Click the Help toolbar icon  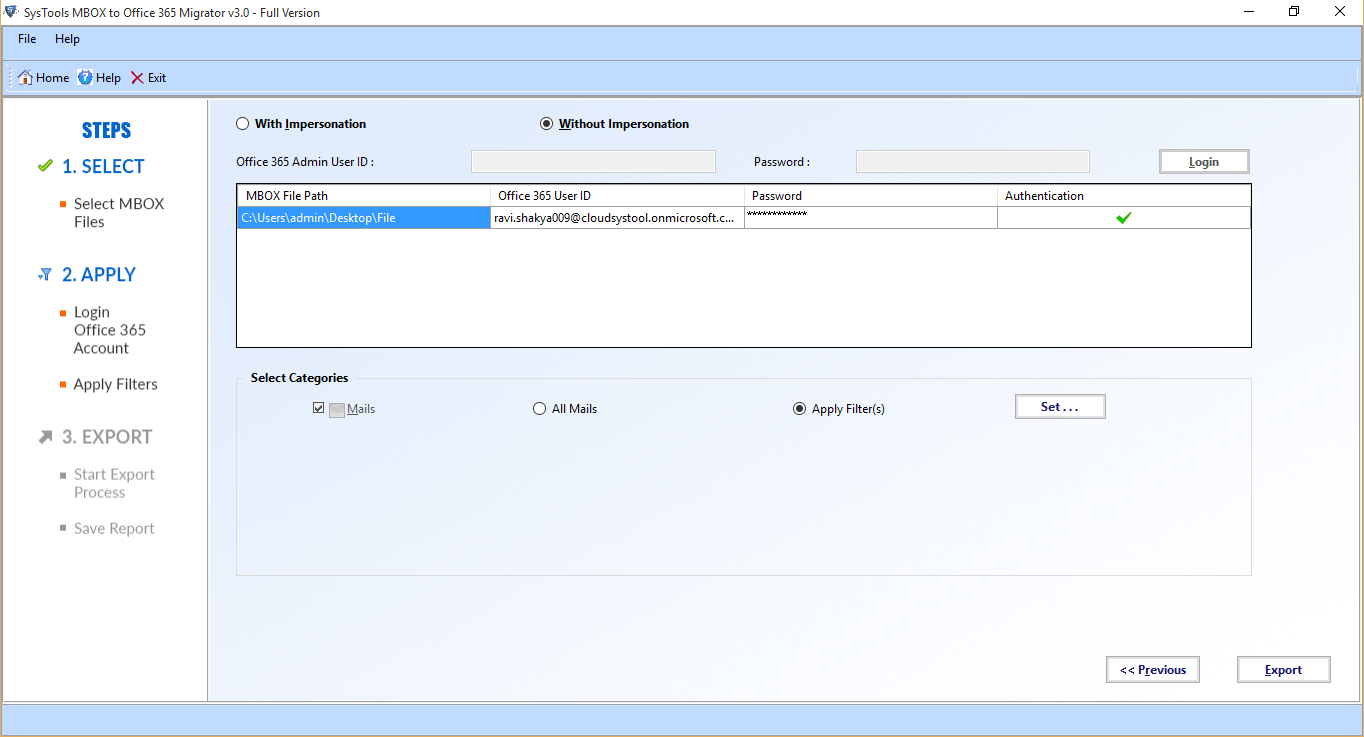(x=85, y=77)
